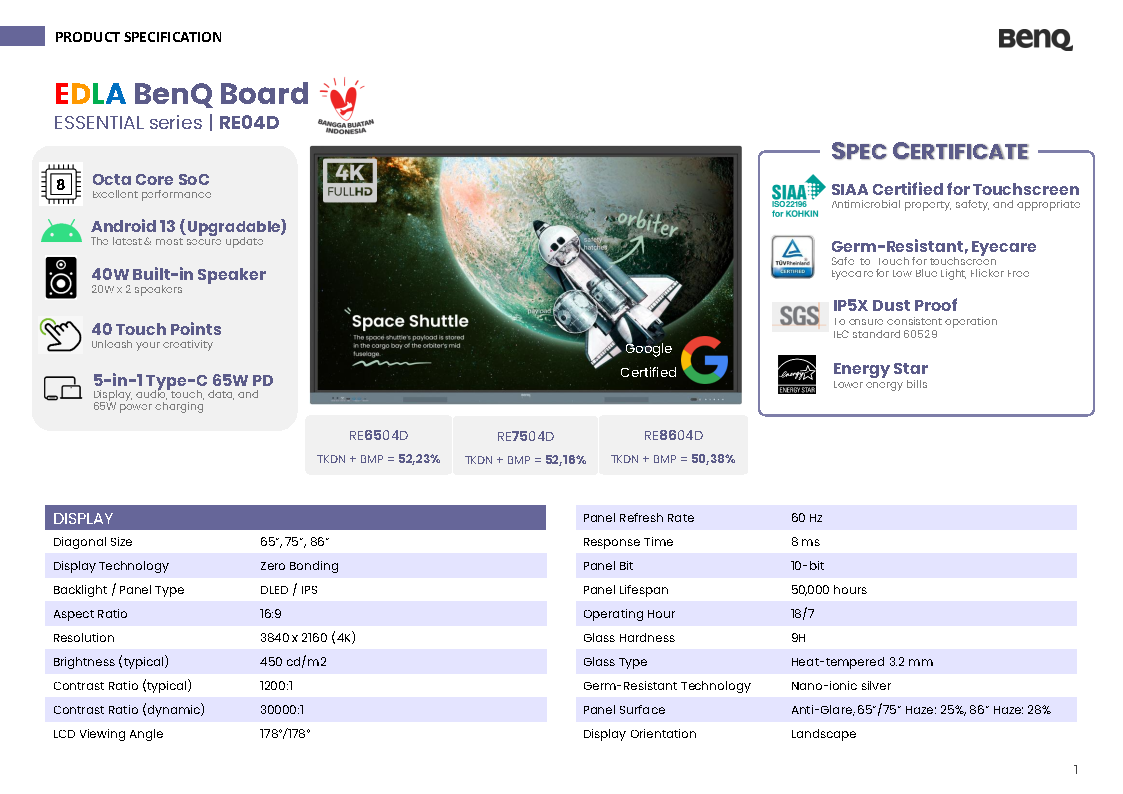This screenshot has height=794, width=1123.
Task: Click '5-in-1 Type-C 65W PD' title
Action: 183,380
